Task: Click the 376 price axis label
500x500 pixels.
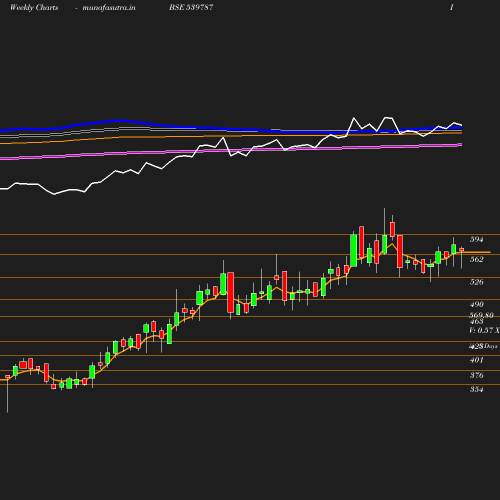Action: click(x=476, y=375)
